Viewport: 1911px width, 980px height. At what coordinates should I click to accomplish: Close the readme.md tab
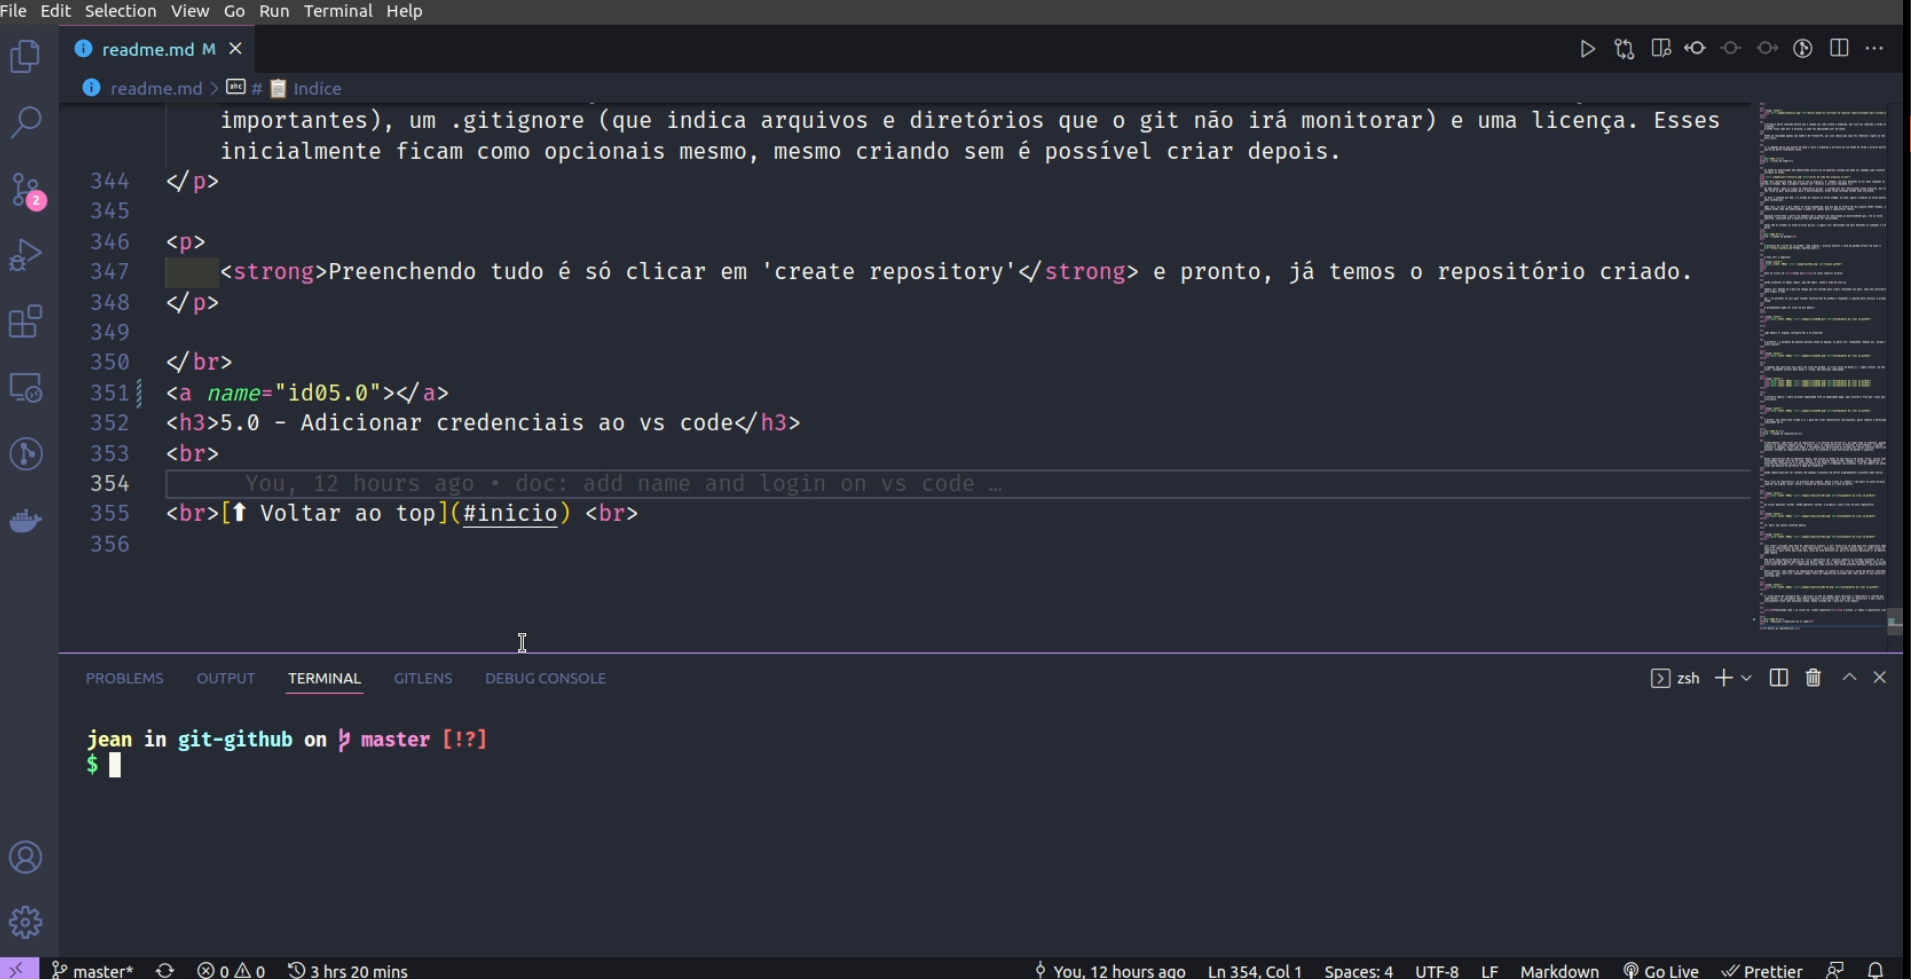[x=236, y=48]
